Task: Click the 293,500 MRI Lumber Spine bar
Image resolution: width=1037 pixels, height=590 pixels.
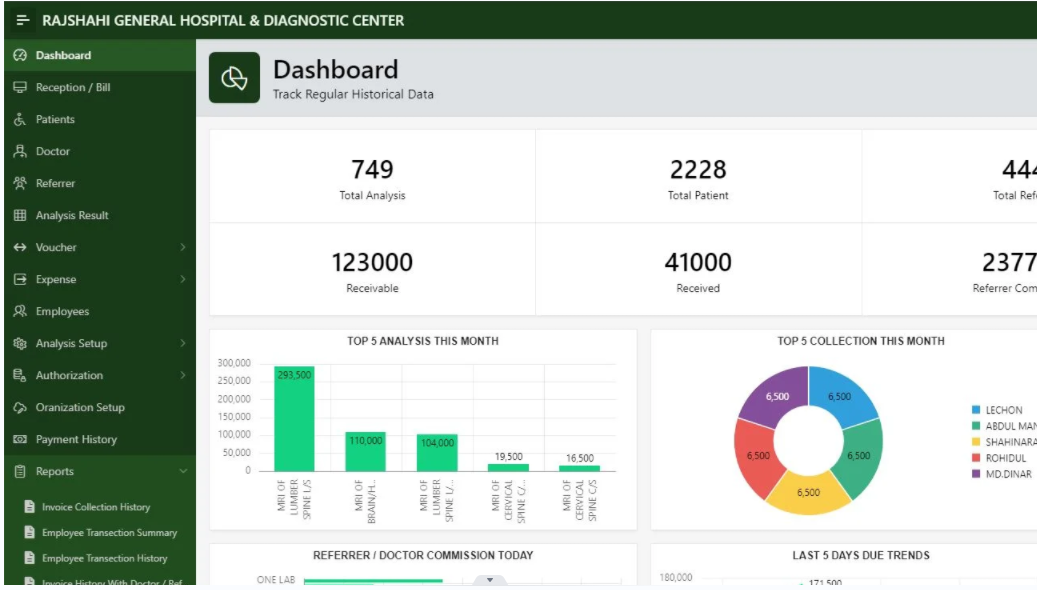Action: (294, 418)
